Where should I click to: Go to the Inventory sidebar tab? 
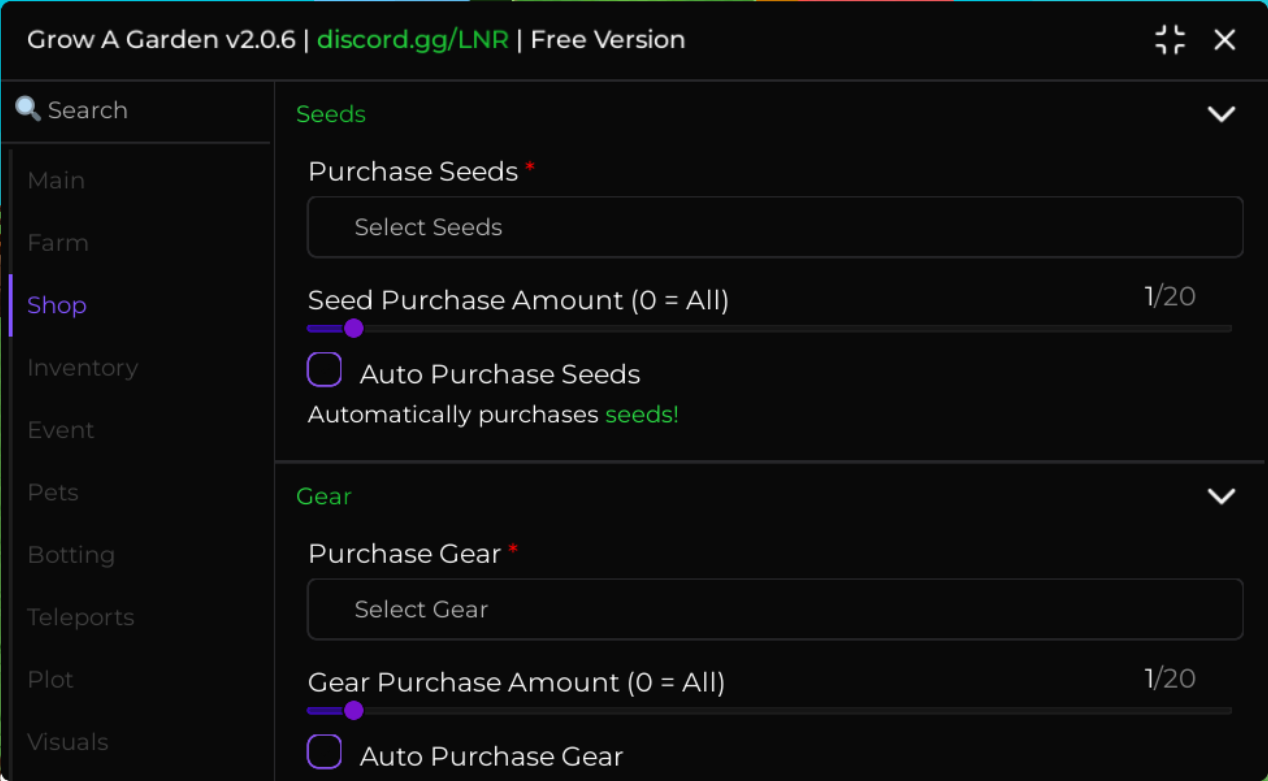(83, 368)
